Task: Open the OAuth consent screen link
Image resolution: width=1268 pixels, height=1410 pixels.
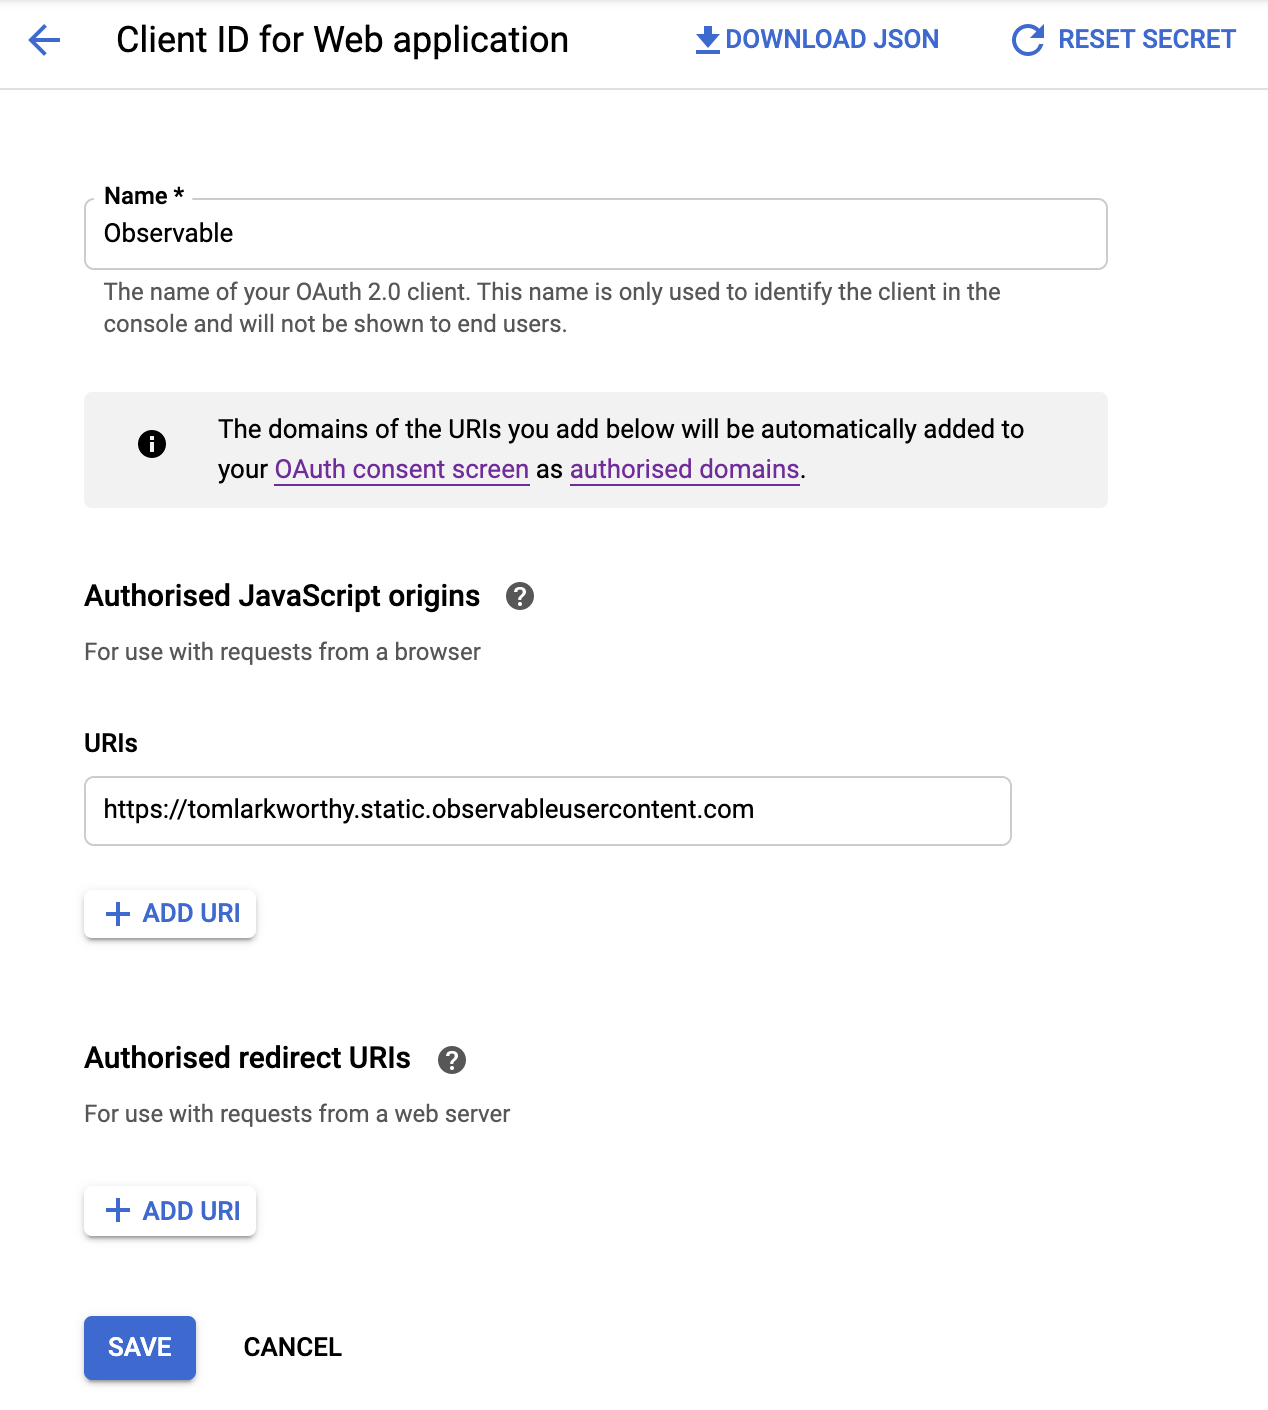Action: (x=401, y=470)
